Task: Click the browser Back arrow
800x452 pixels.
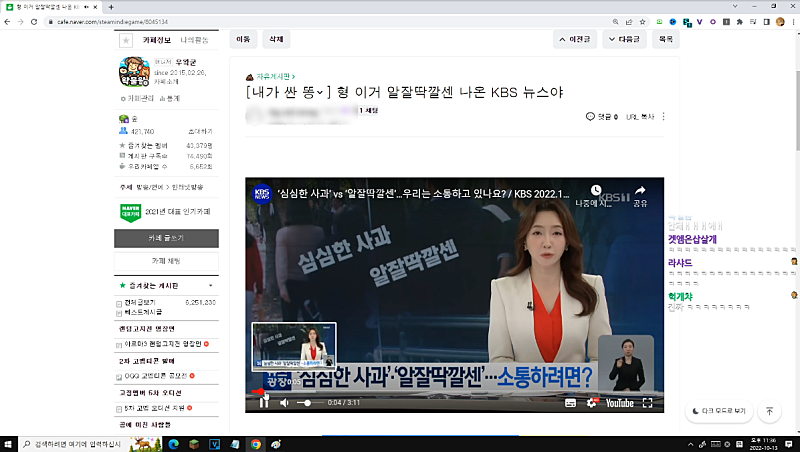Action: [7, 22]
